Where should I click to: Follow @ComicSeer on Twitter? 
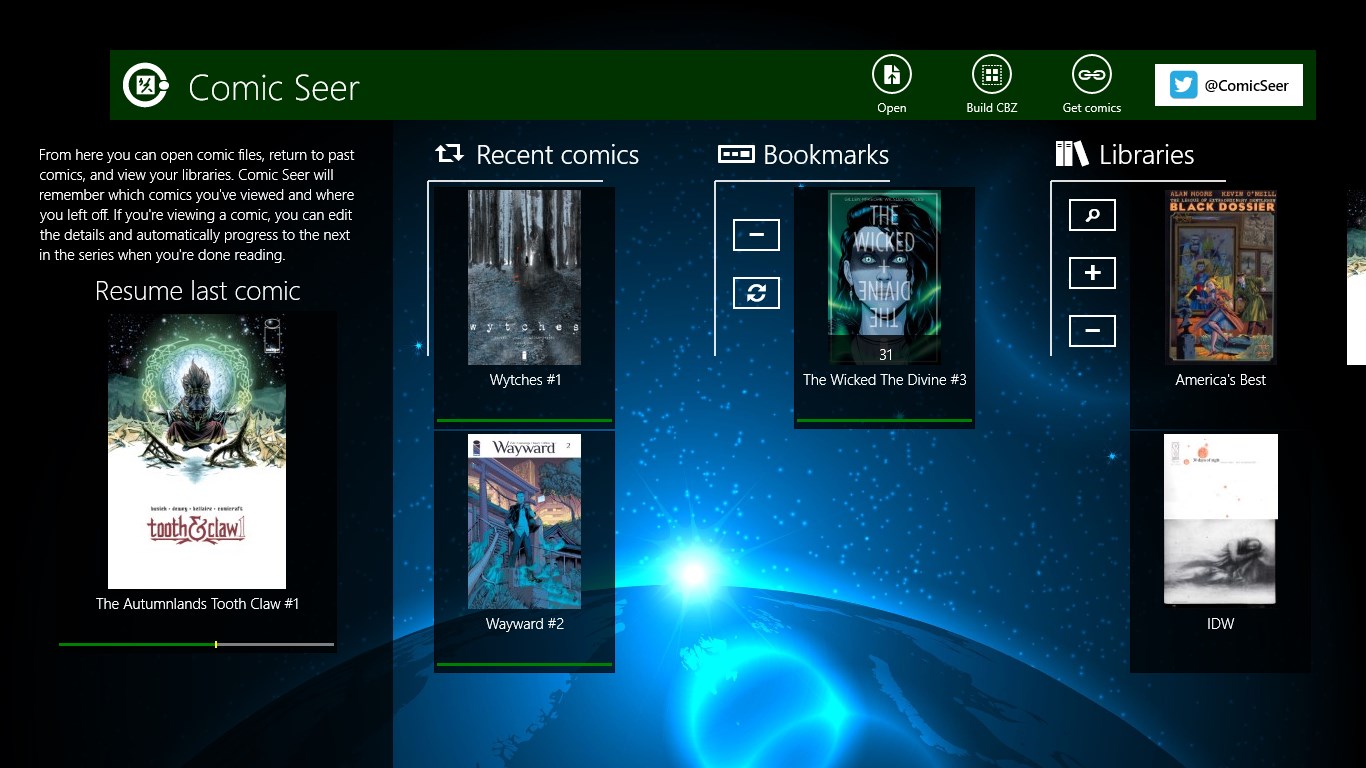1228,85
